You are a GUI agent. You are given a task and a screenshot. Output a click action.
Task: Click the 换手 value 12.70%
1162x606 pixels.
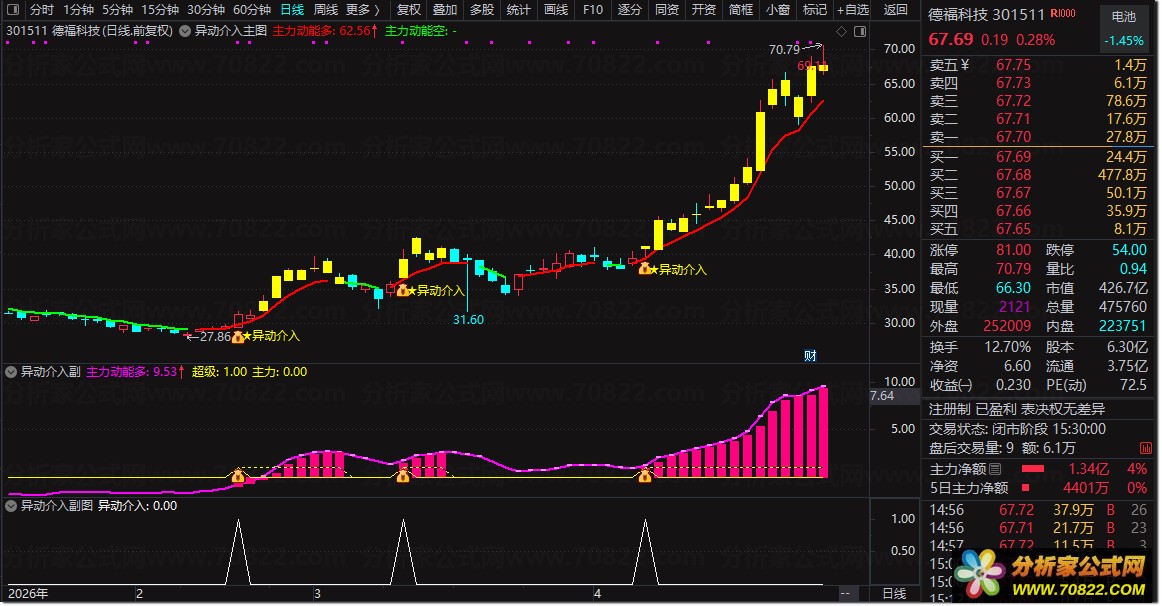pos(1007,347)
